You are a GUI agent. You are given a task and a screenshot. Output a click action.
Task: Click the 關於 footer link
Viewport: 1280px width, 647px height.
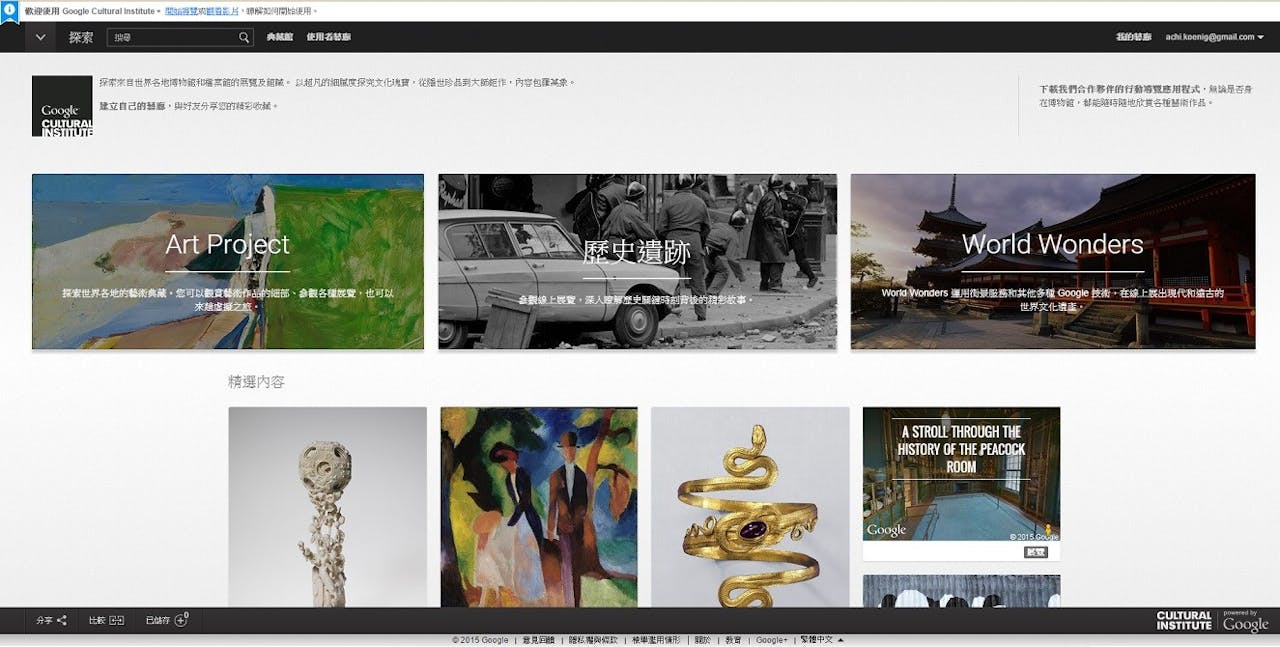(x=703, y=640)
